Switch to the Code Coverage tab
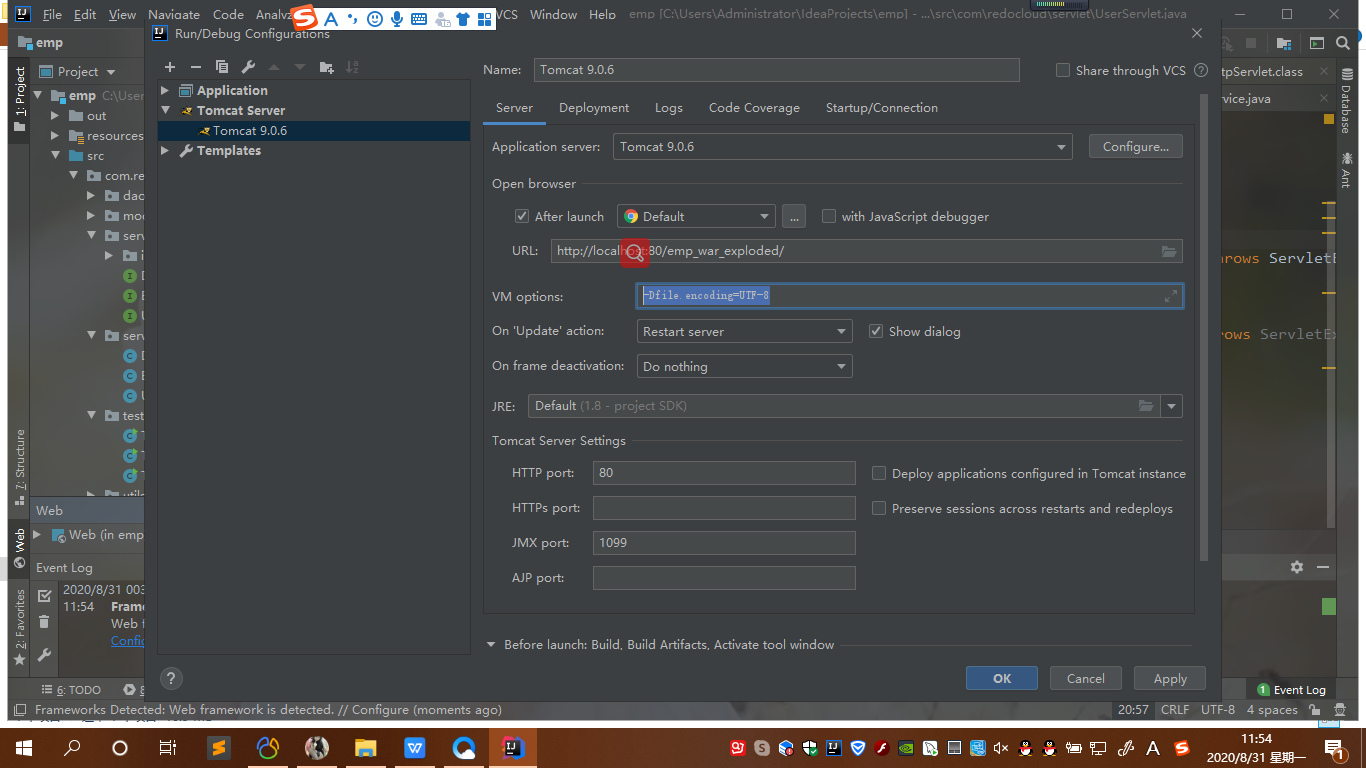This screenshot has height=768, width=1366. (754, 108)
